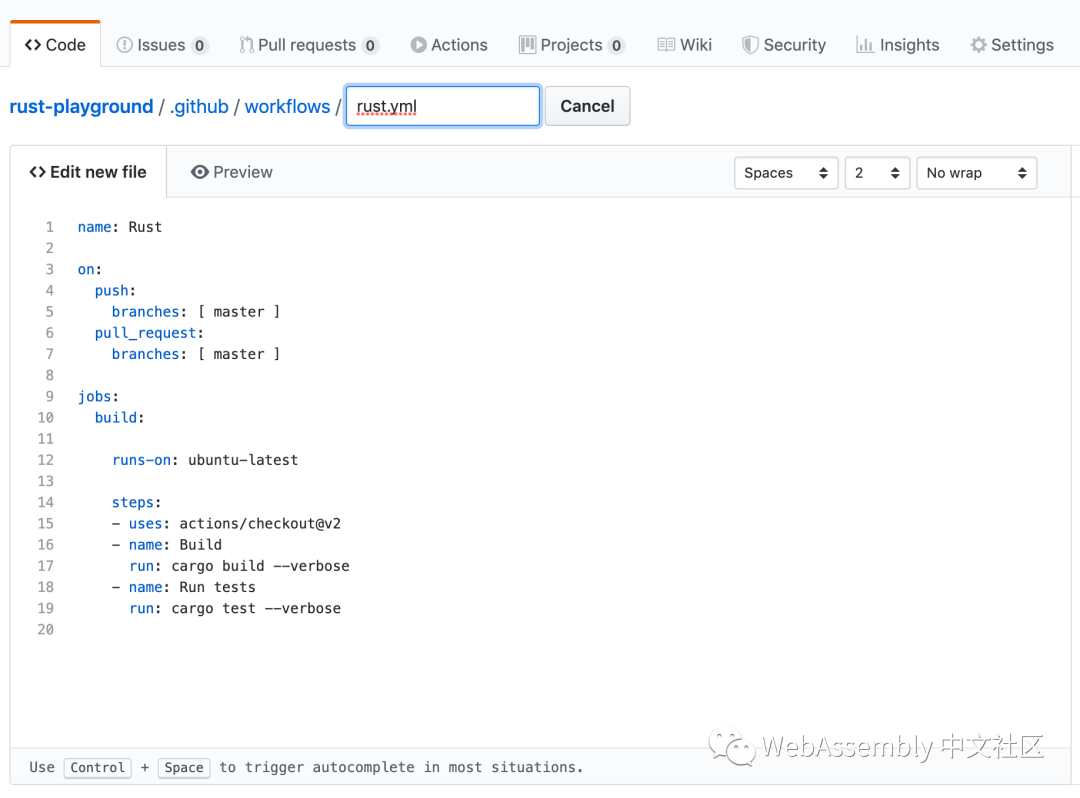This screenshot has height=798, width=1080.
Task: Click the 'push:' line in editor
Action: pos(115,291)
